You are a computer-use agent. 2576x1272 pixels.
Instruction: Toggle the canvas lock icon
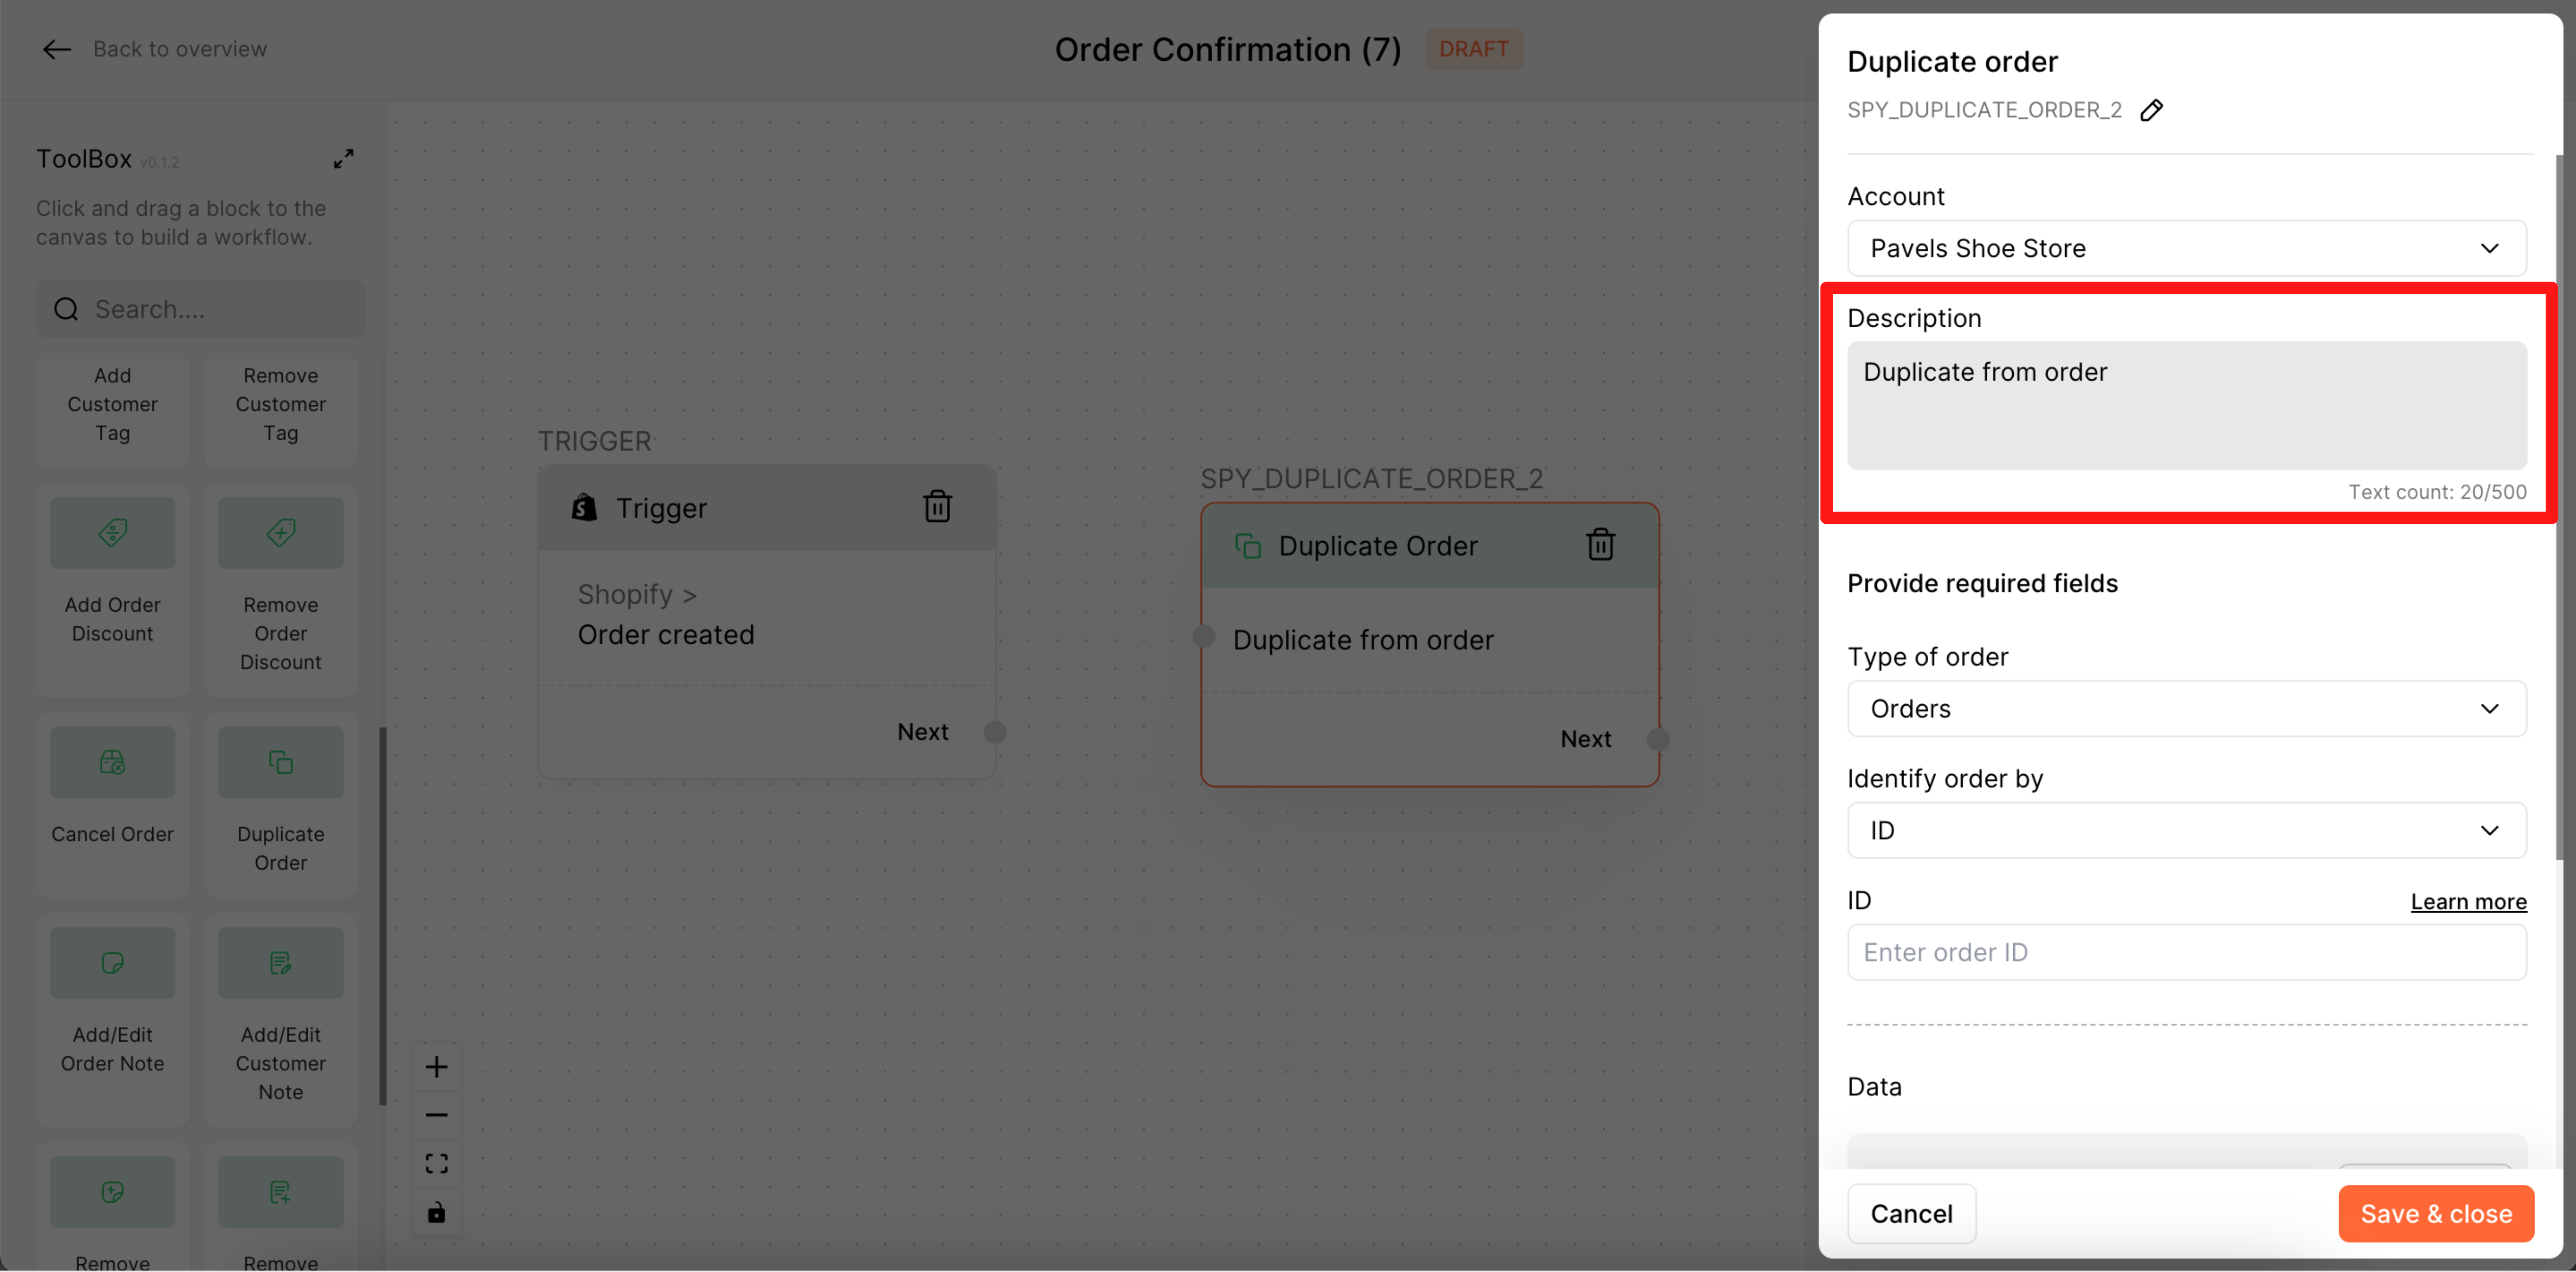click(436, 1212)
